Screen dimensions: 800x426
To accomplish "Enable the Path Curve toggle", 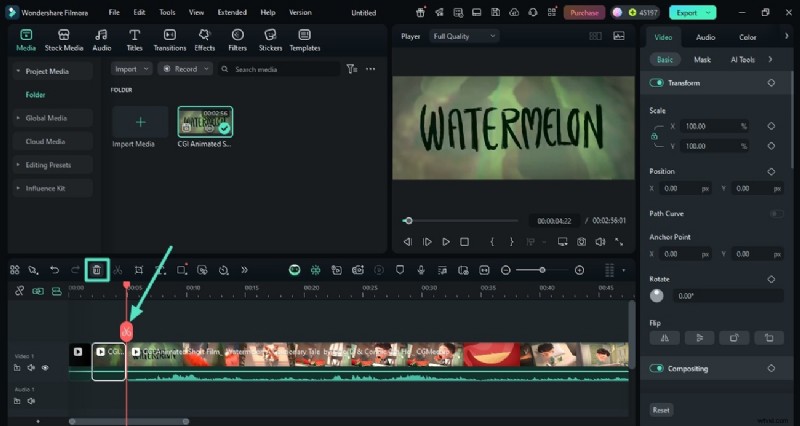I will click(x=775, y=213).
